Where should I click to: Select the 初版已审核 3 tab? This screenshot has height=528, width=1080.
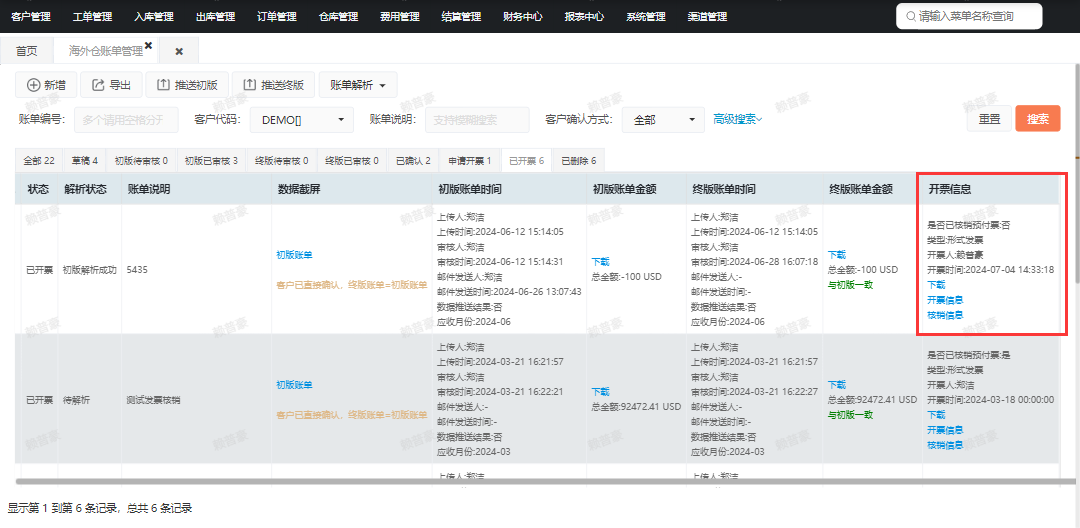point(211,160)
